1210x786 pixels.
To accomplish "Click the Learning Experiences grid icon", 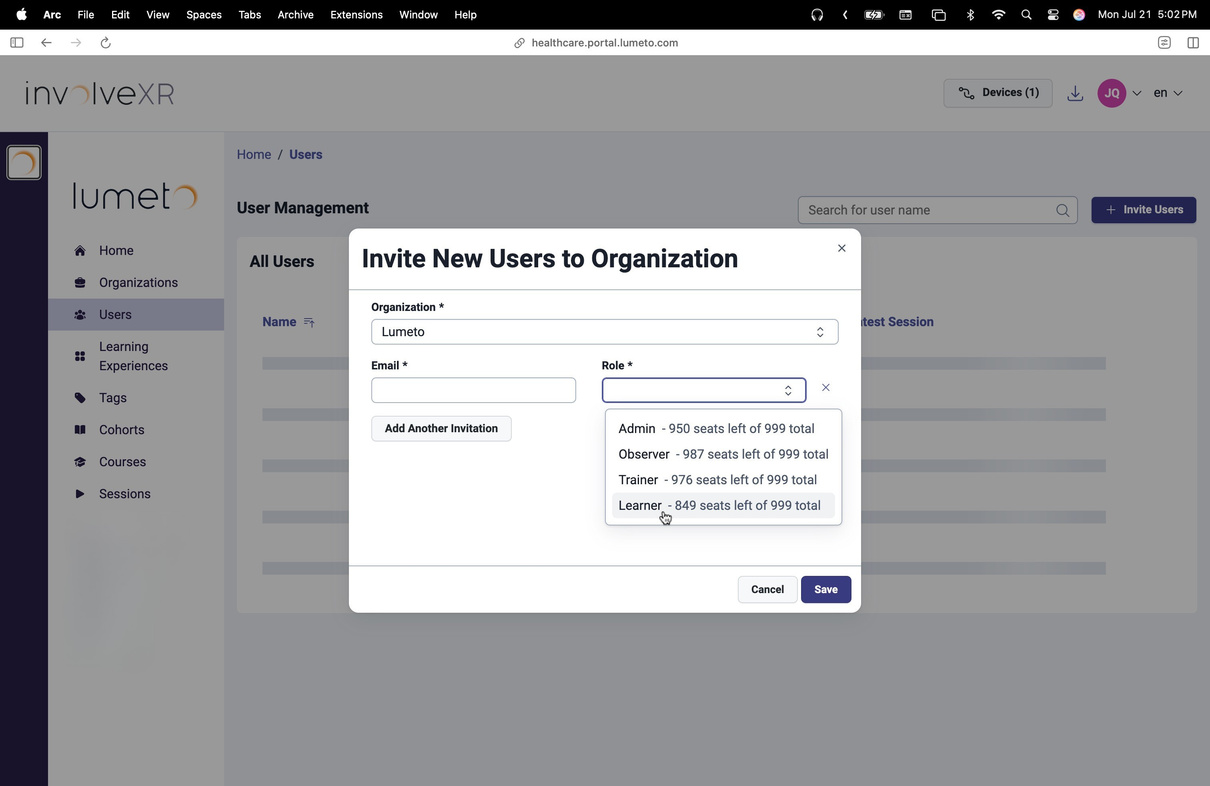I will [x=80, y=356].
